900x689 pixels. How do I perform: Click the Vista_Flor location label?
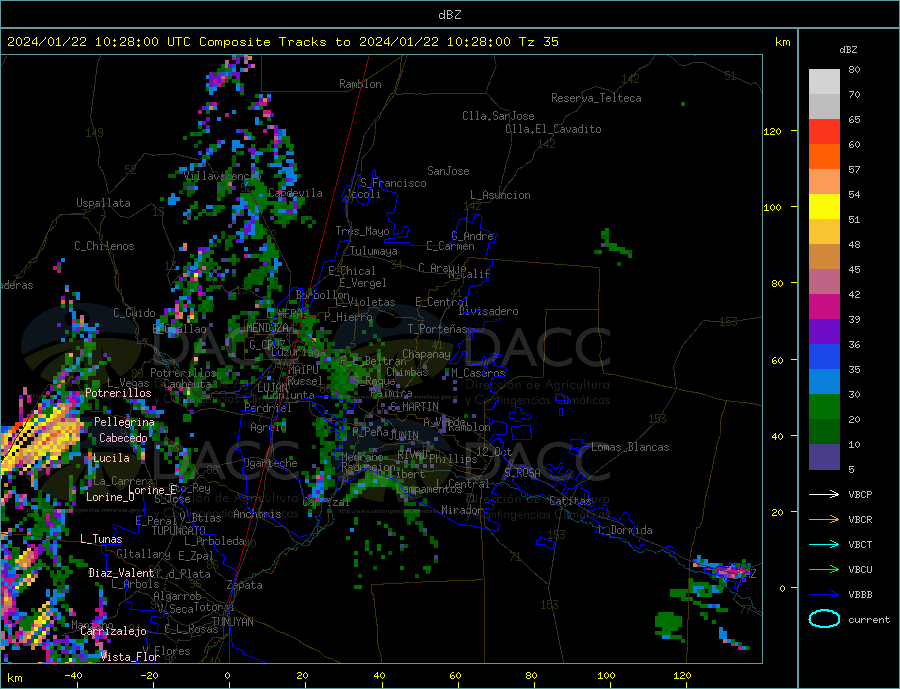pos(130,656)
